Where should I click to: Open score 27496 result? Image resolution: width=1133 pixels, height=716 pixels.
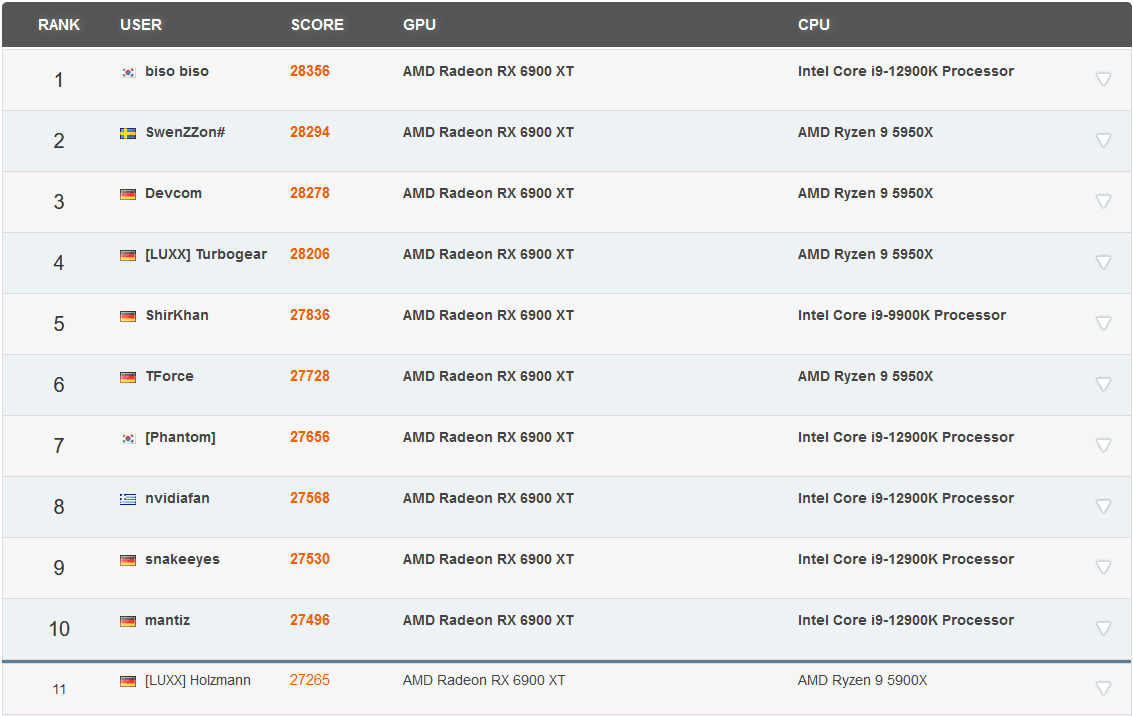pyautogui.click(x=310, y=621)
